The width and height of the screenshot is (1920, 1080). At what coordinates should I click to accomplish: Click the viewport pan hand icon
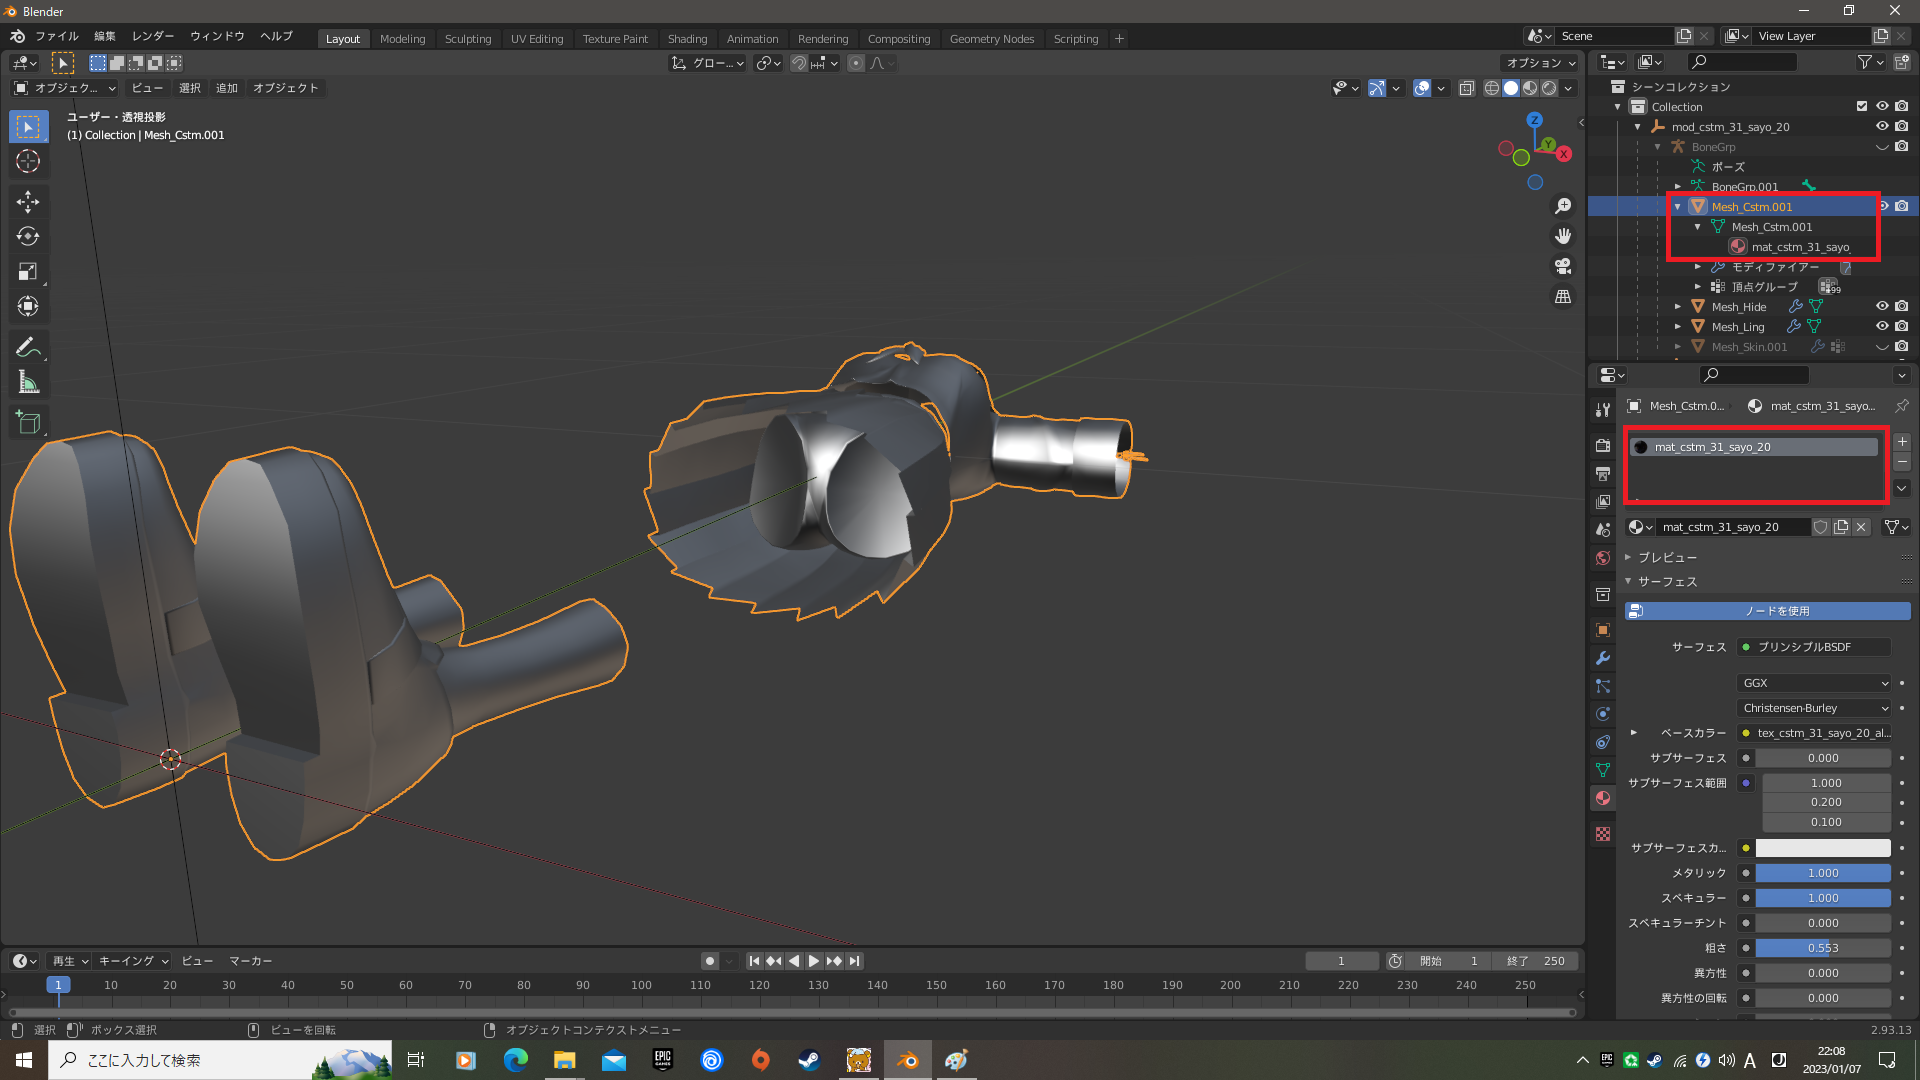pos(1563,236)
